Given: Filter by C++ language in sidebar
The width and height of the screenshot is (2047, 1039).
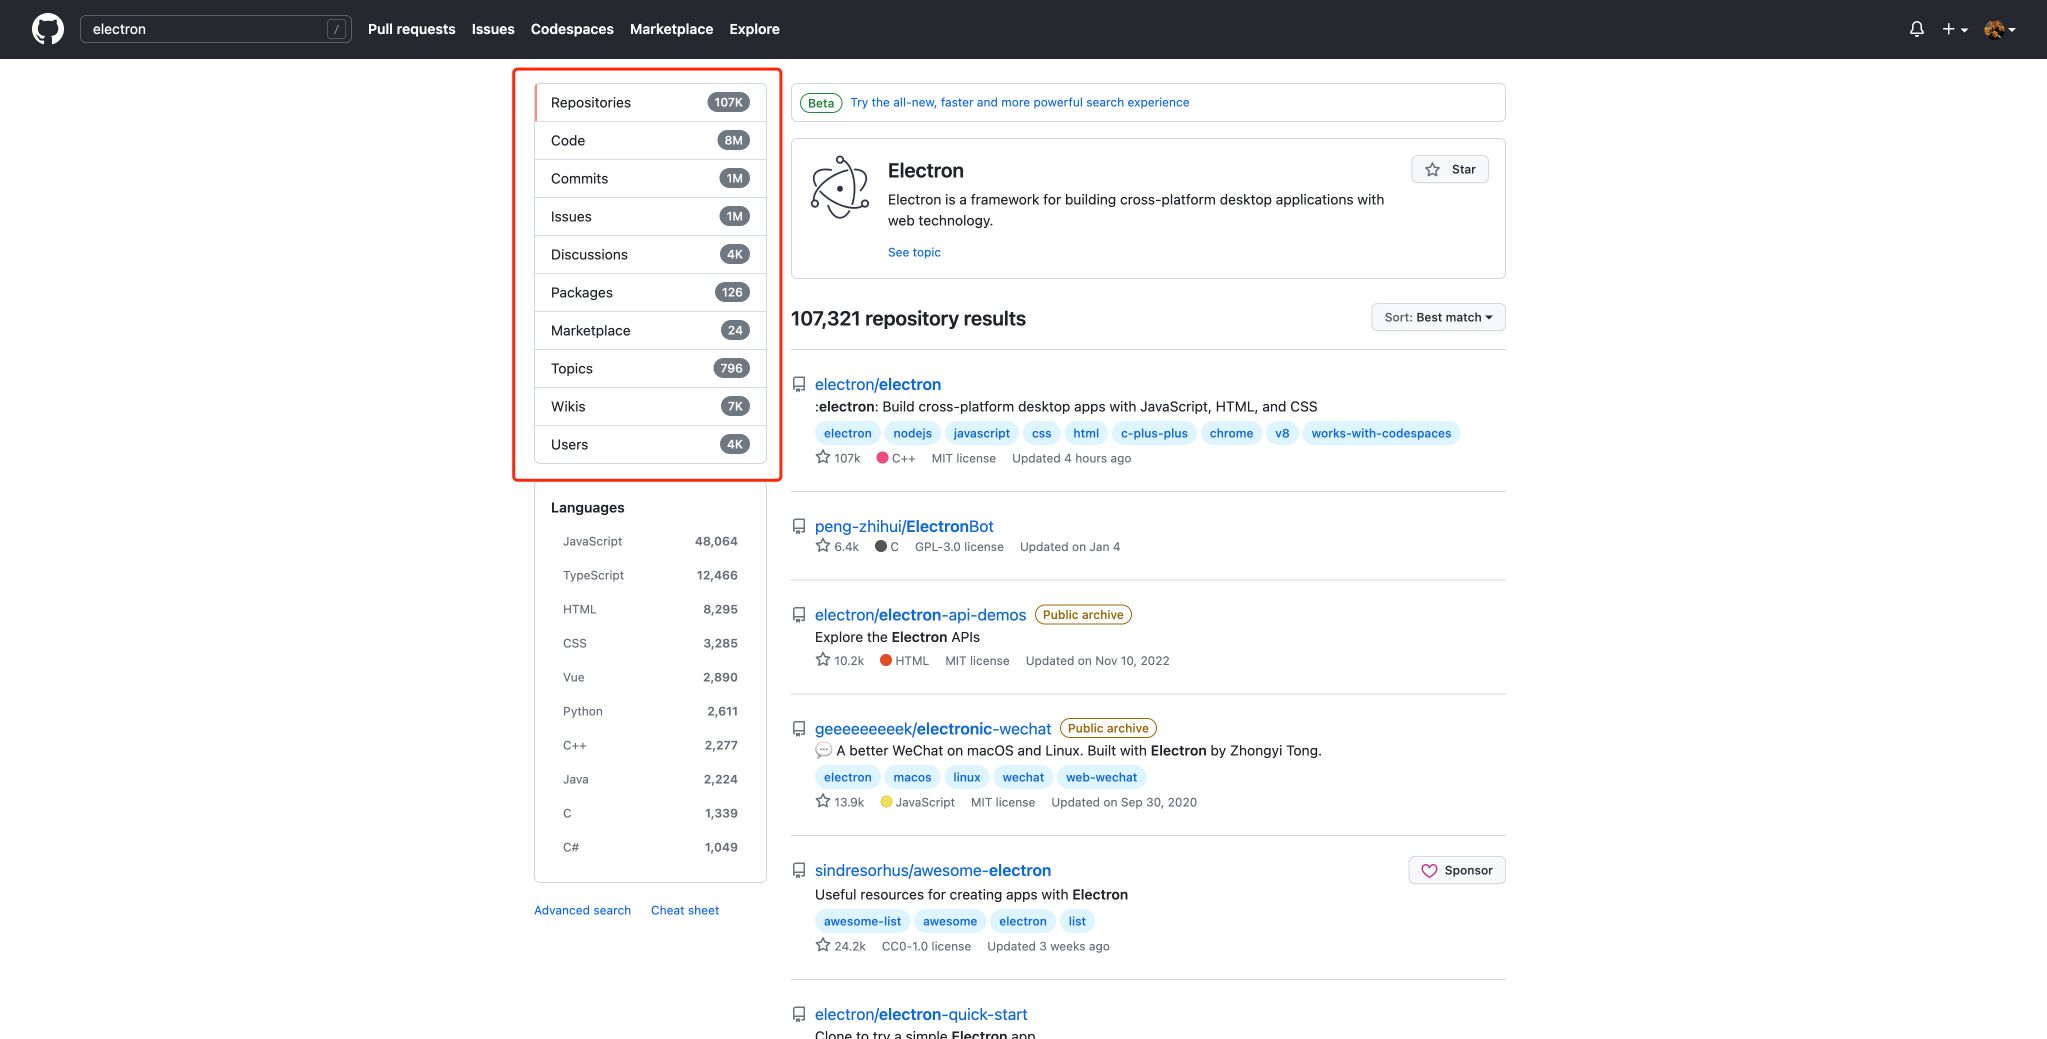Looking at the screenshot, I should click(650, 745).
